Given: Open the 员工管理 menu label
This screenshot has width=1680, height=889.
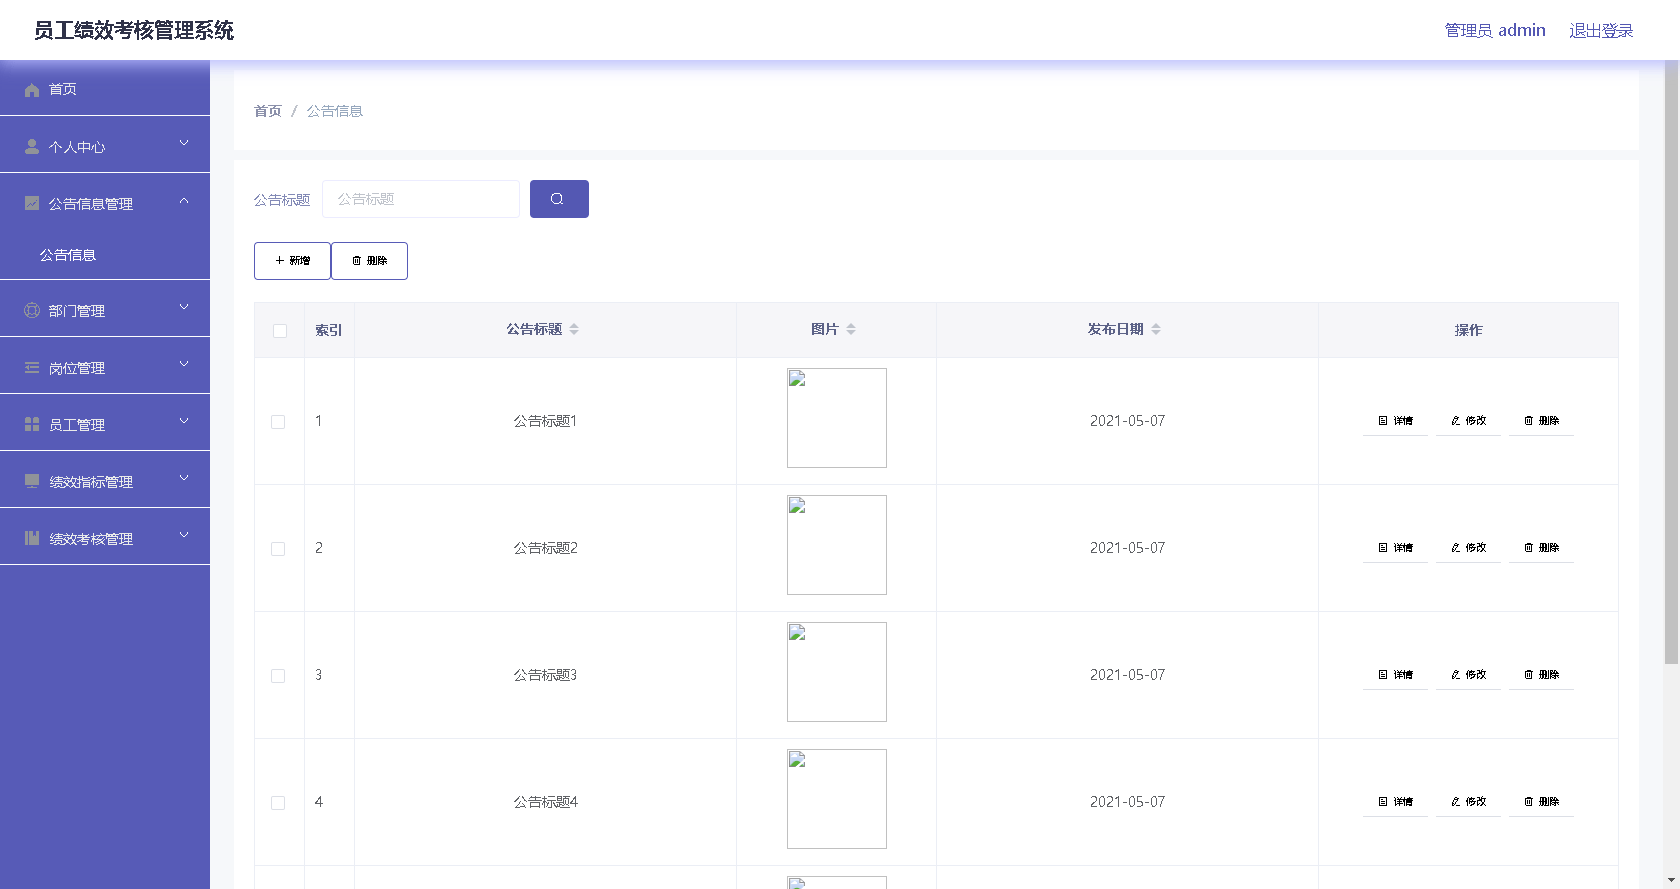Looking at the screenshot, I should [77, 425].
